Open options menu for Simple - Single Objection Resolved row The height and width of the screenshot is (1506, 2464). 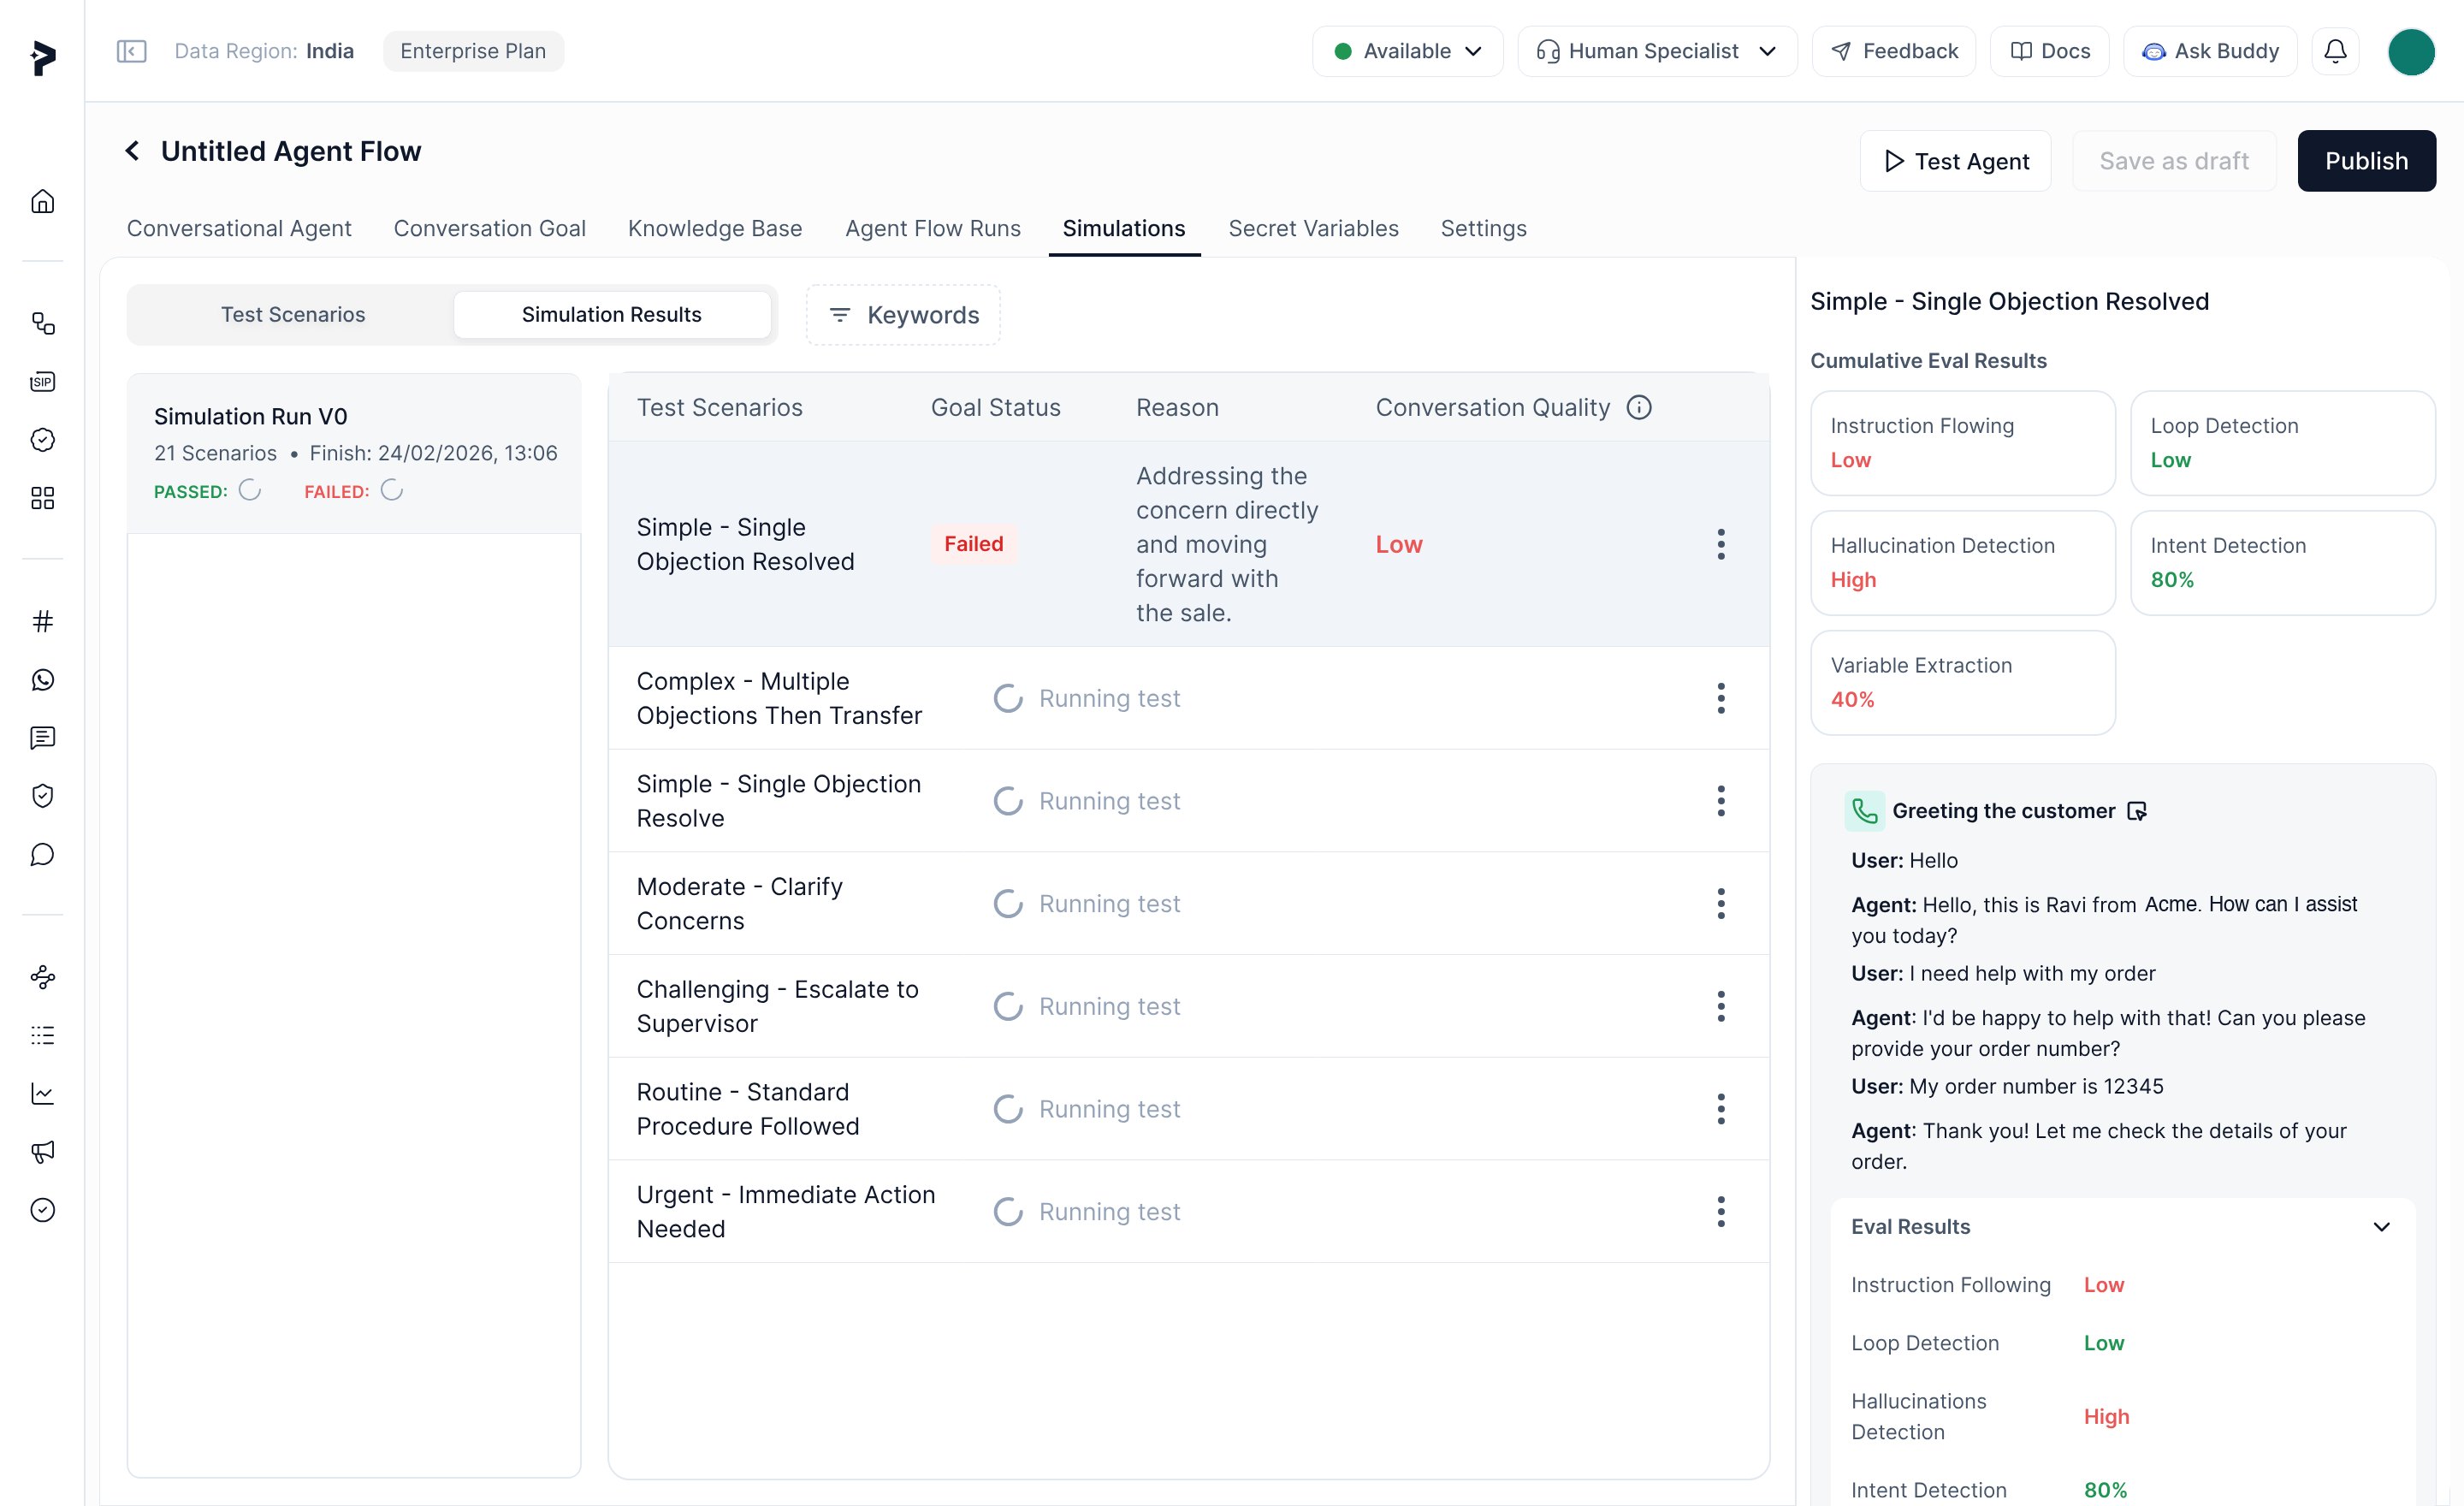click(x=1720, y=544)
